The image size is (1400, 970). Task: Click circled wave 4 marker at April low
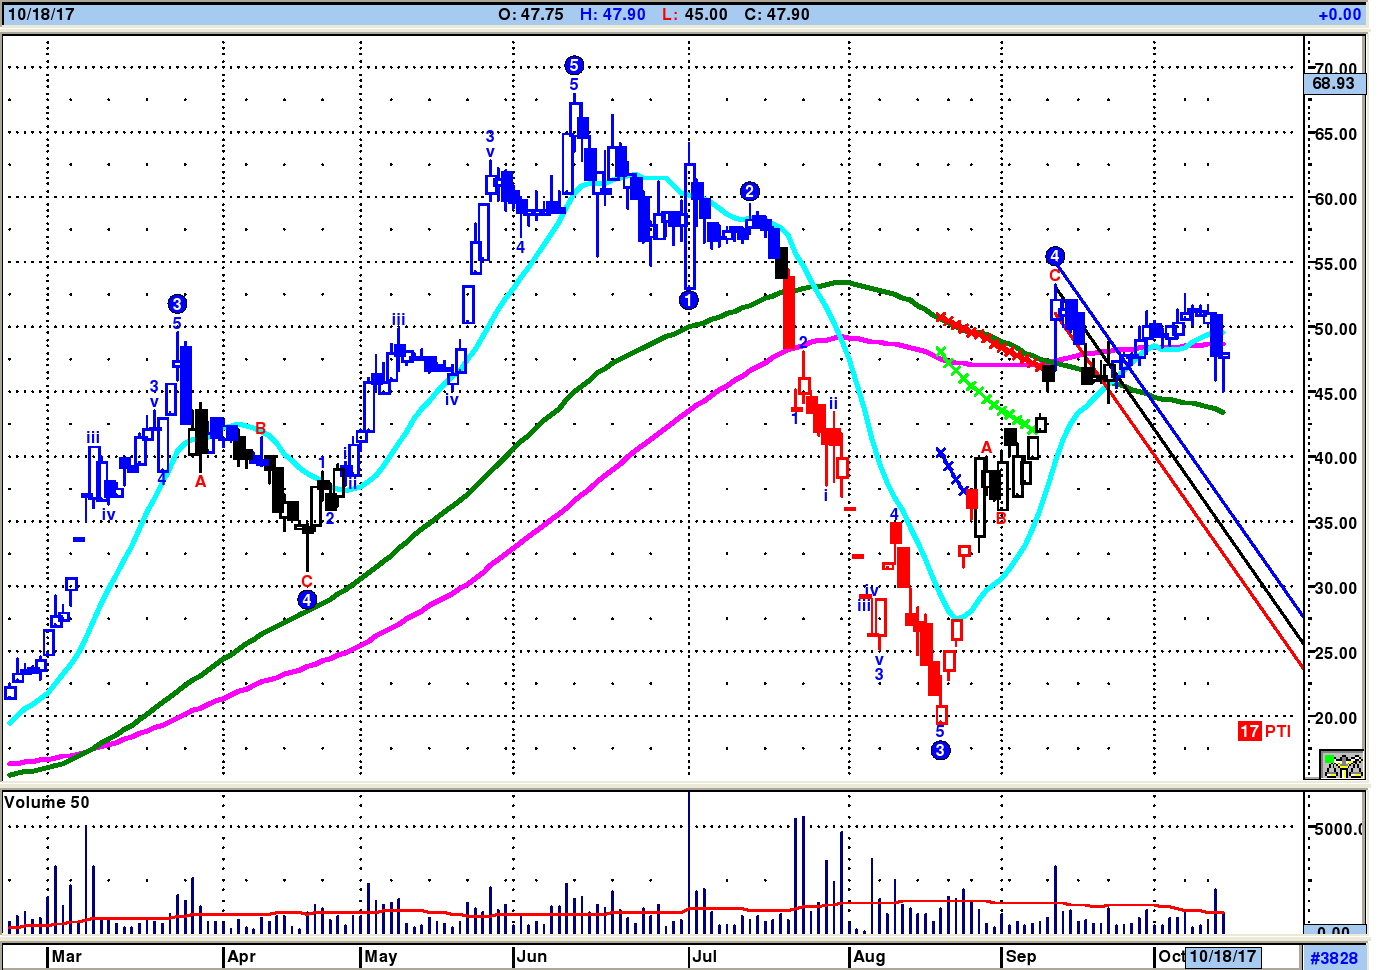point(307,600)
